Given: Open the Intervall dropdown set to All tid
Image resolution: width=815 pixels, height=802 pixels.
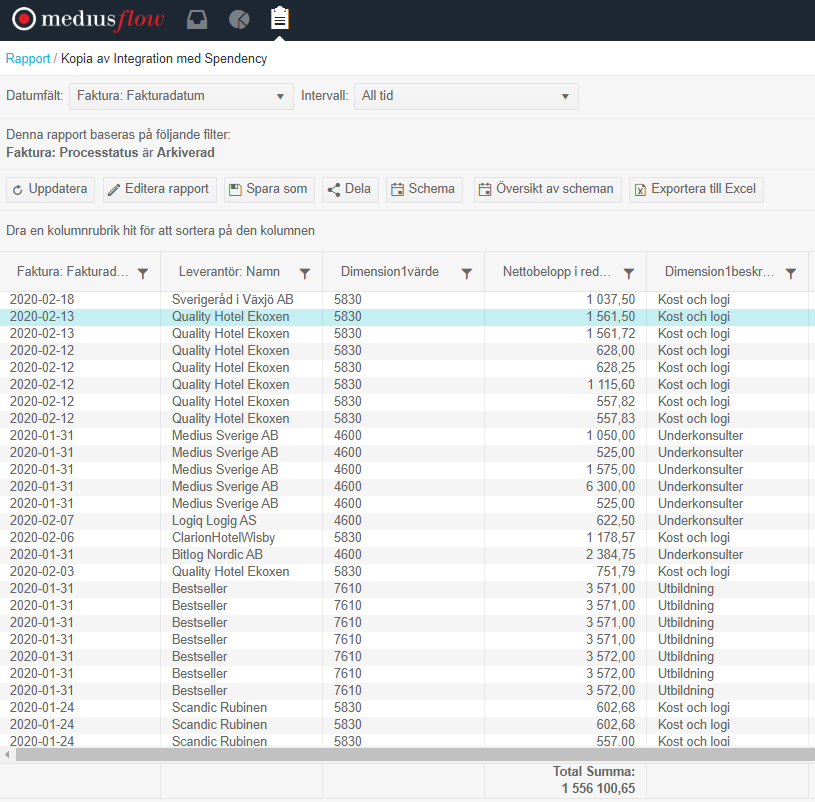Looking at the screenshot, I should (x=466, y=96).
